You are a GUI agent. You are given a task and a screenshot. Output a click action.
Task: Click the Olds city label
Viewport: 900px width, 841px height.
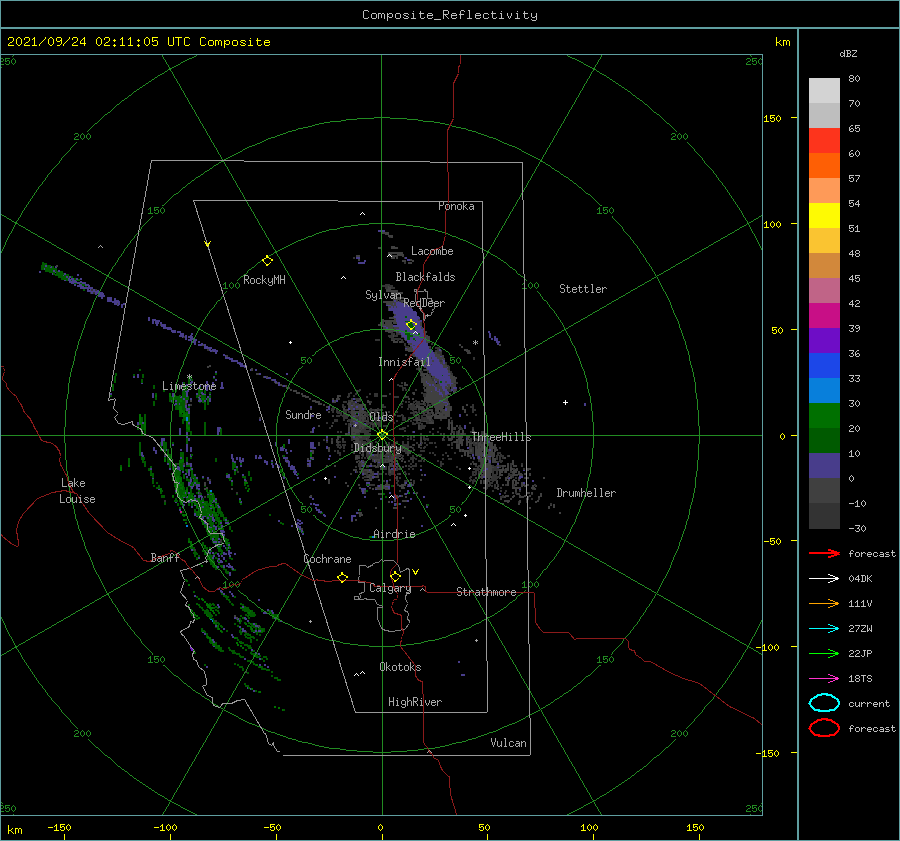(381, 417)
